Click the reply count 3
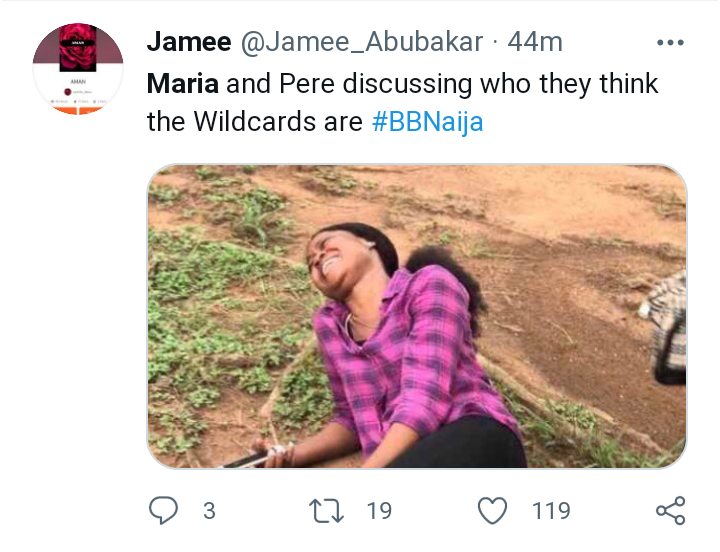Screen dimensions: 720x552 [x=209, y=511]
